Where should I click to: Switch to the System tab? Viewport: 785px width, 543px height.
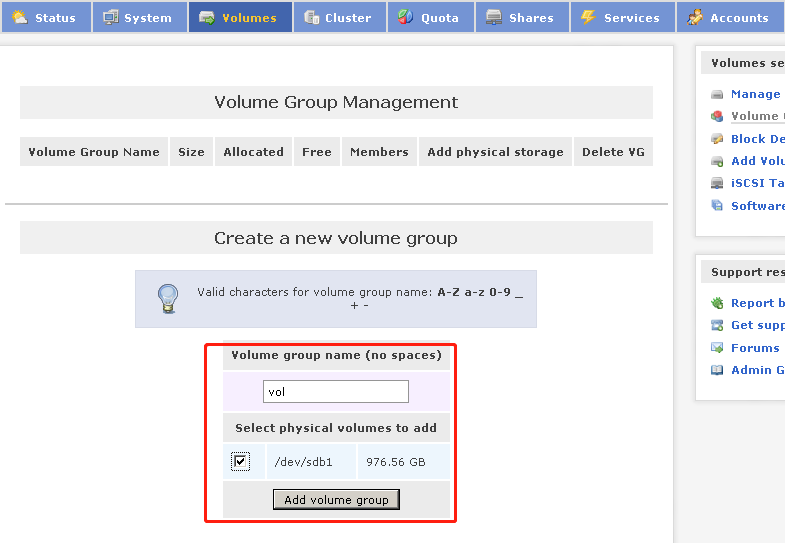(138, 17)
